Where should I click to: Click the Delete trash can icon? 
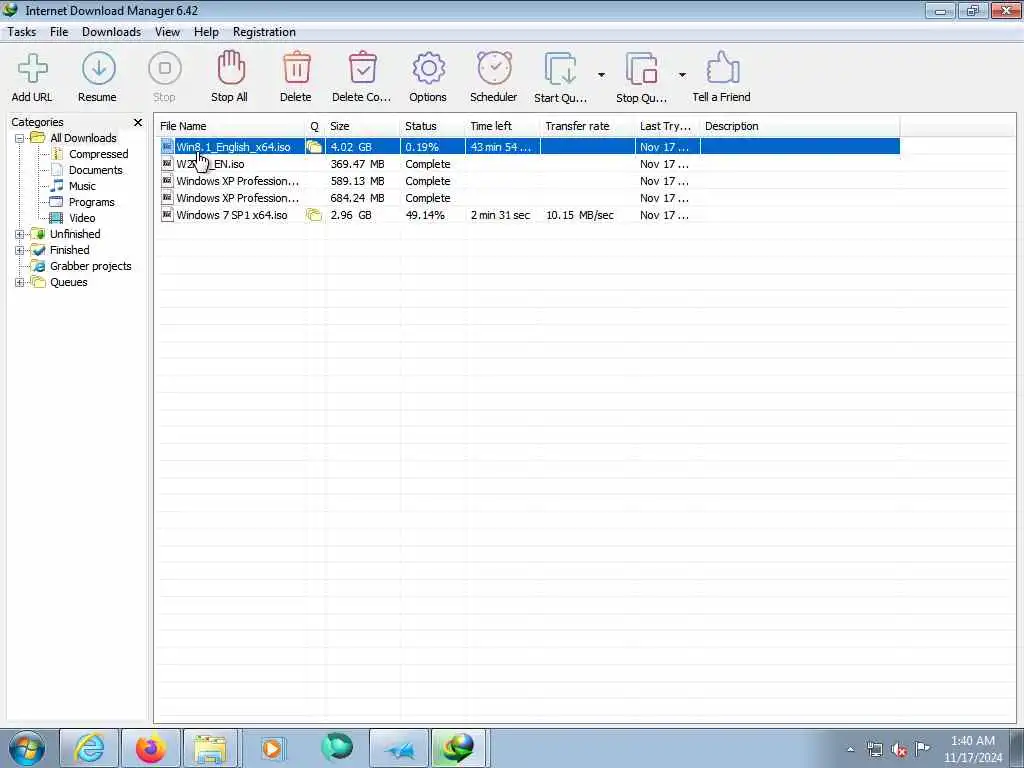point(296,68)
